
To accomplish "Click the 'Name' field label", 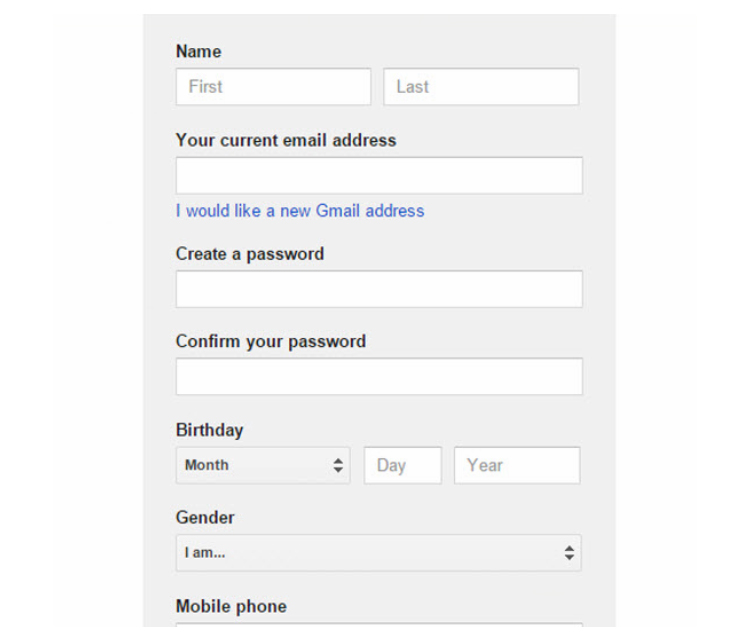I will (199, 52).
